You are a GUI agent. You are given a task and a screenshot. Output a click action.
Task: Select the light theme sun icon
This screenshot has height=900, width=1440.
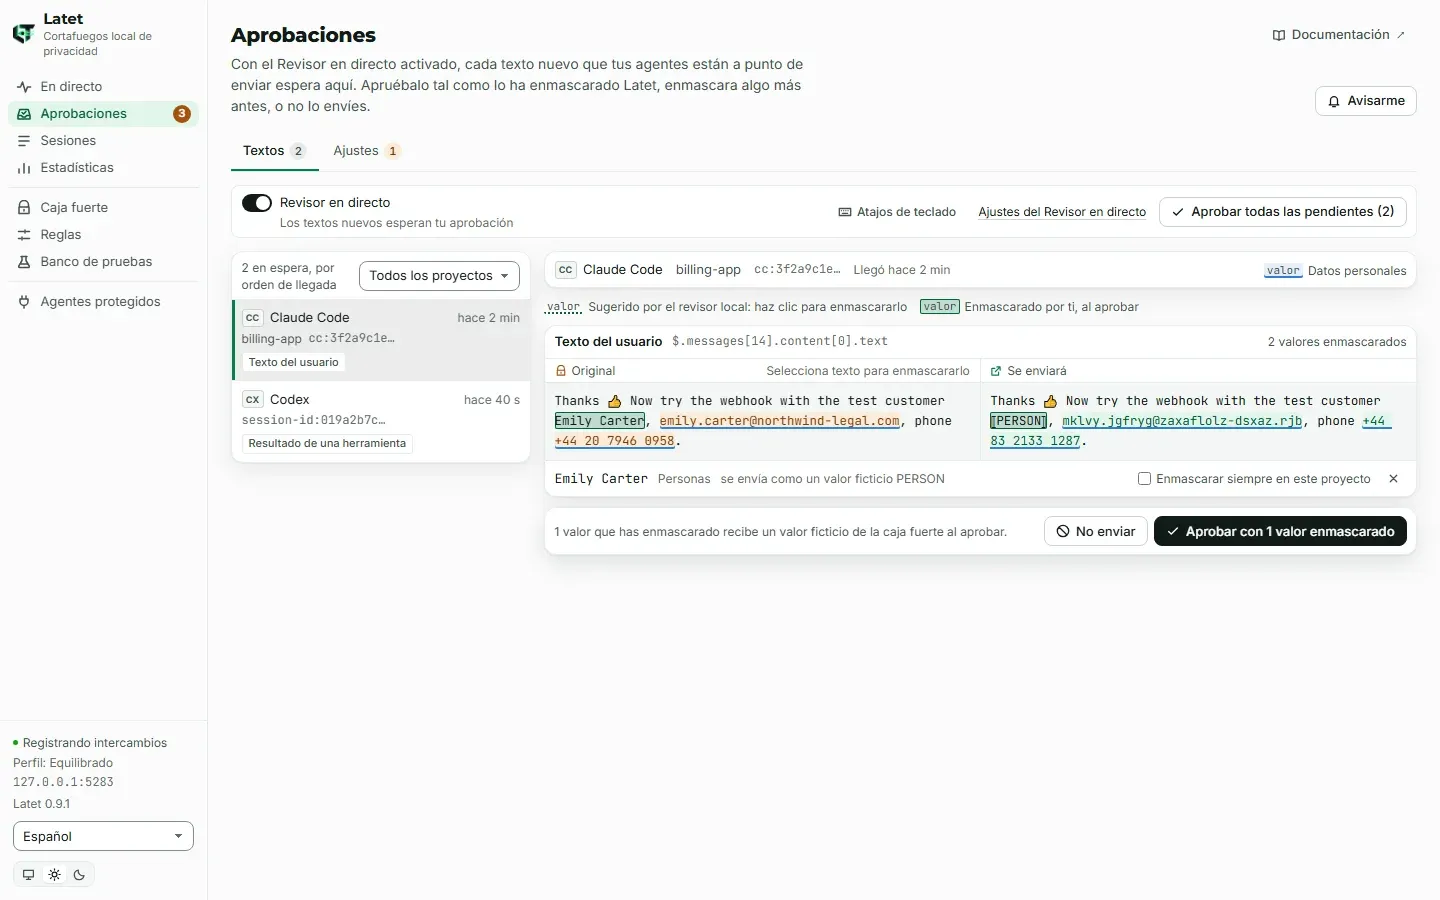pyautogui.click(x=54, y=874)
